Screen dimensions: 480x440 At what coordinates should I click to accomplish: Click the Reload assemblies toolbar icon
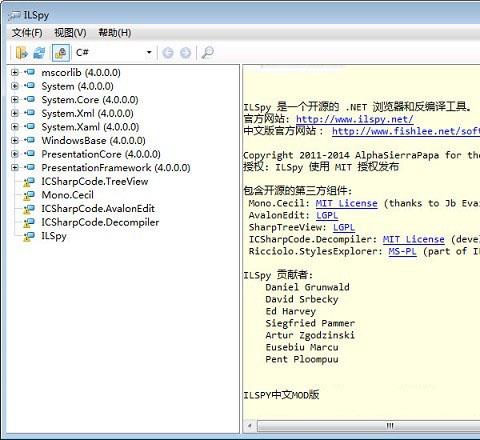tap(39, 53)
